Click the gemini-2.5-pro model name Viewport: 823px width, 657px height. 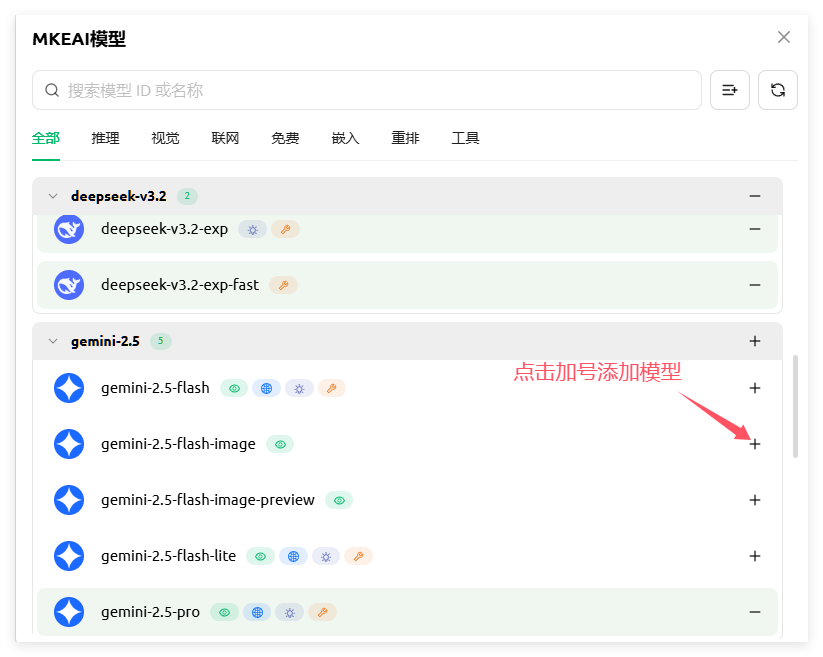[x=151, y=612]
